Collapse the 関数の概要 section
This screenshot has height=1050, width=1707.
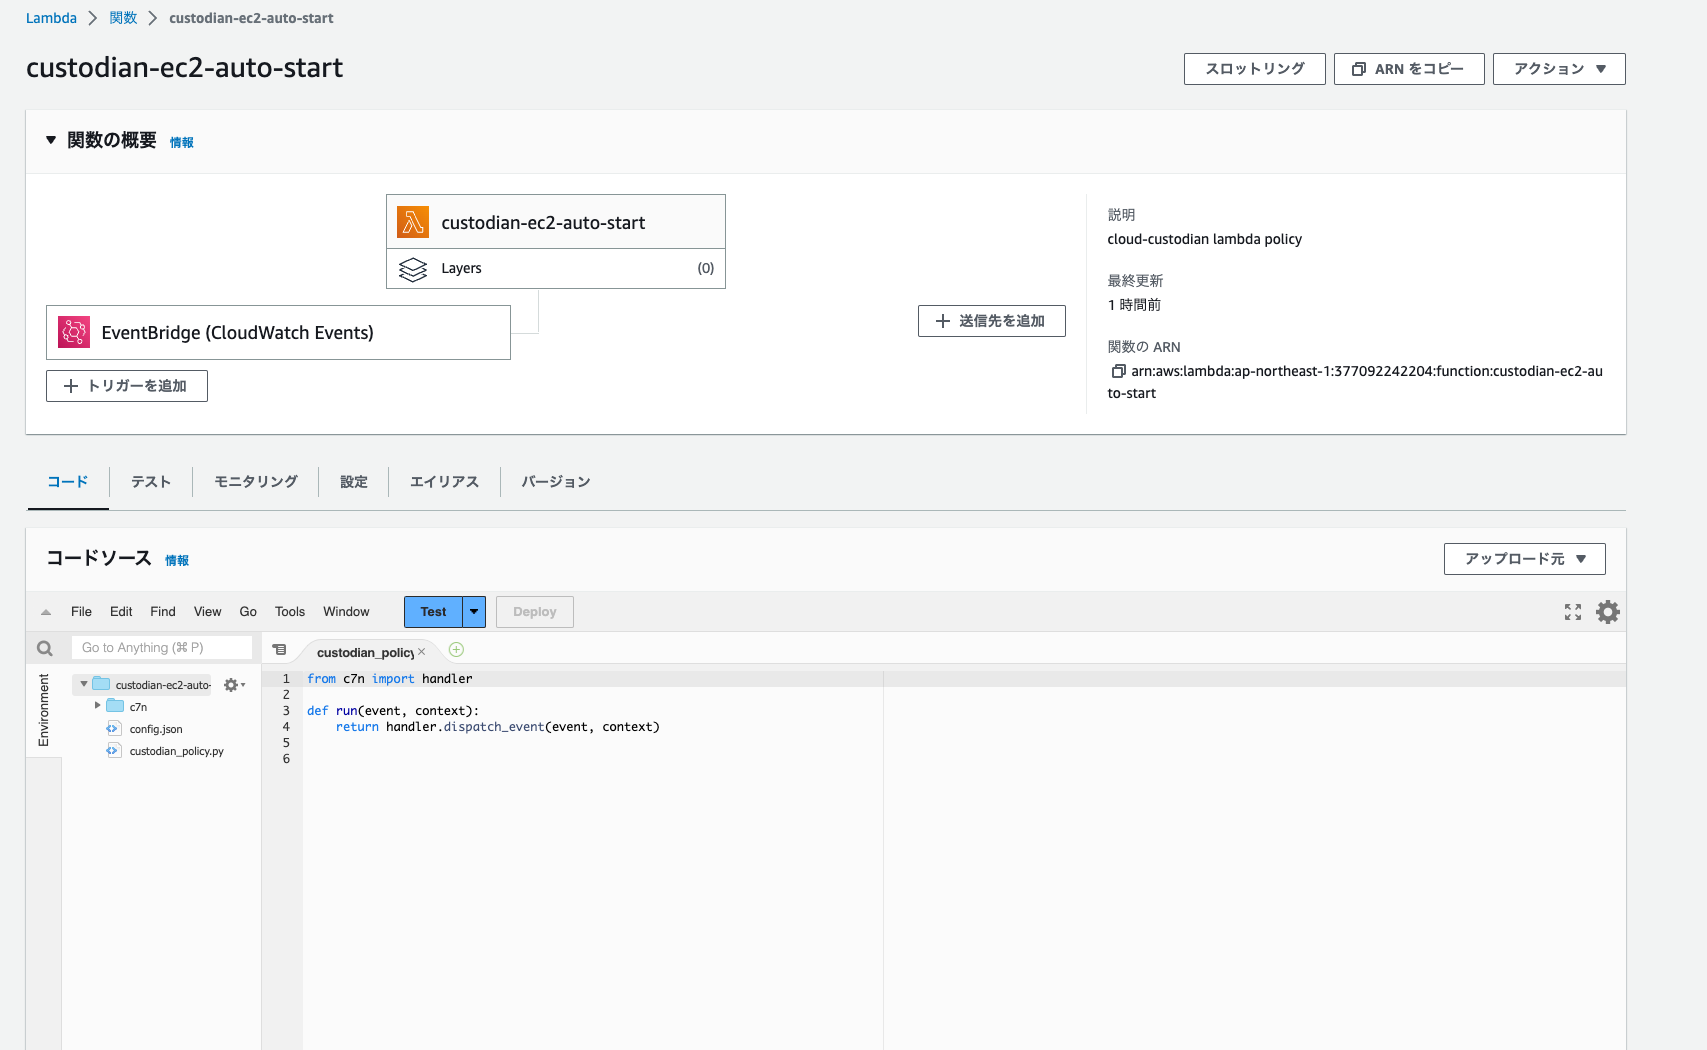tap(51, 140)
